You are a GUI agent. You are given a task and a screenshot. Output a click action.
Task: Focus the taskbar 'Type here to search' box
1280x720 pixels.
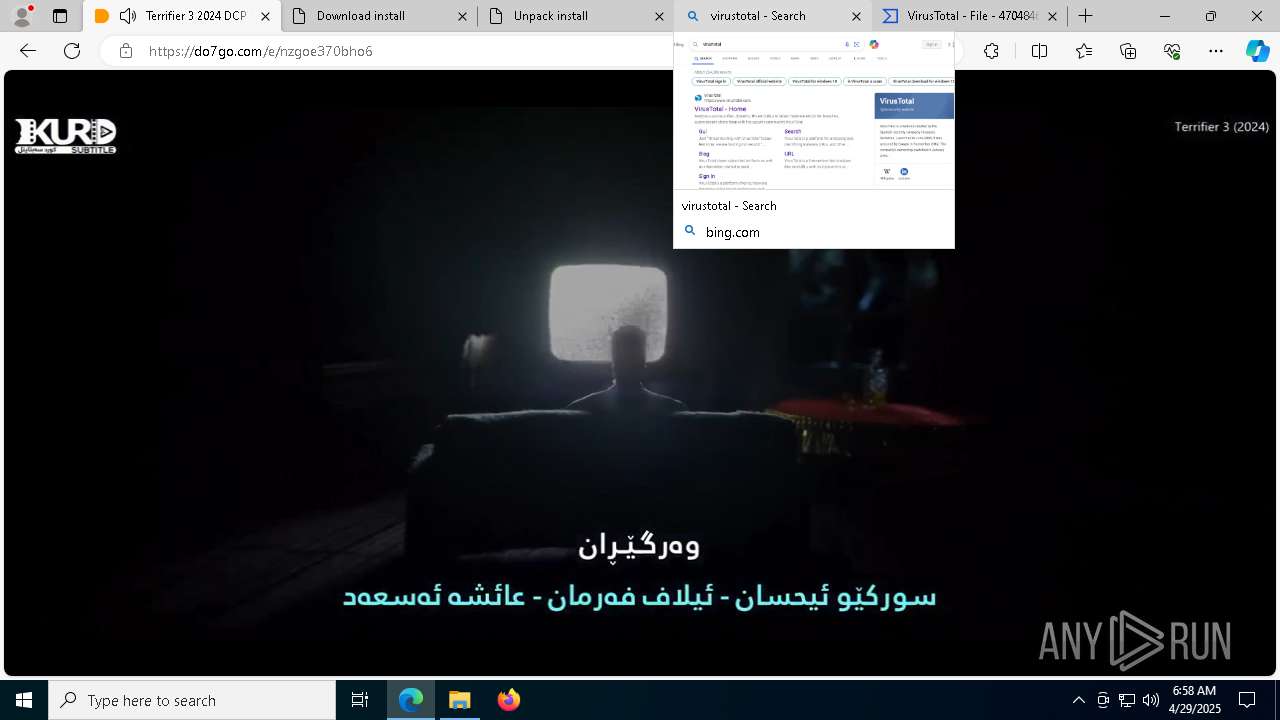pos(192,700)
